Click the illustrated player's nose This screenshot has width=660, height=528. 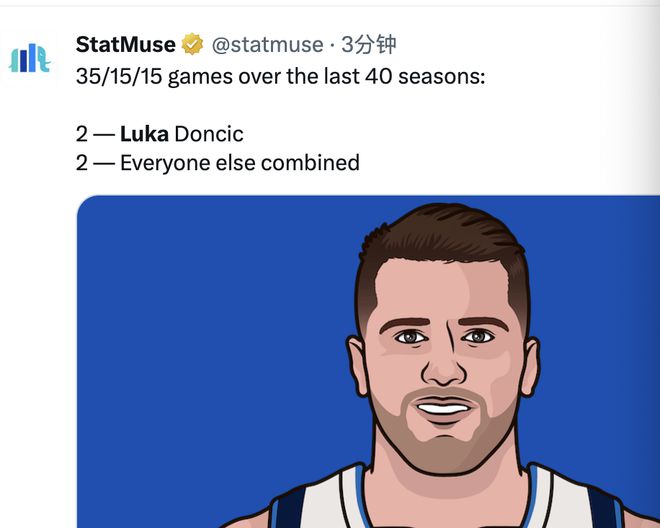click(x=442, y=367)
